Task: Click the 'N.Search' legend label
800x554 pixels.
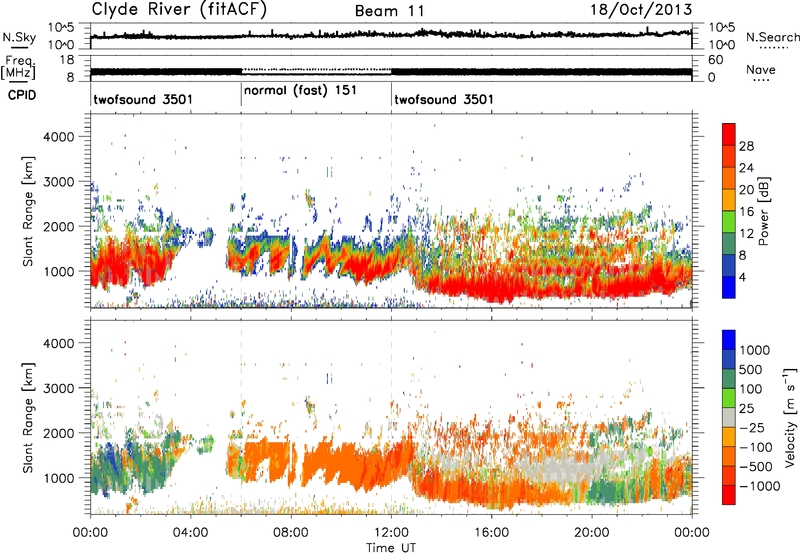Action: click(773, 37)
